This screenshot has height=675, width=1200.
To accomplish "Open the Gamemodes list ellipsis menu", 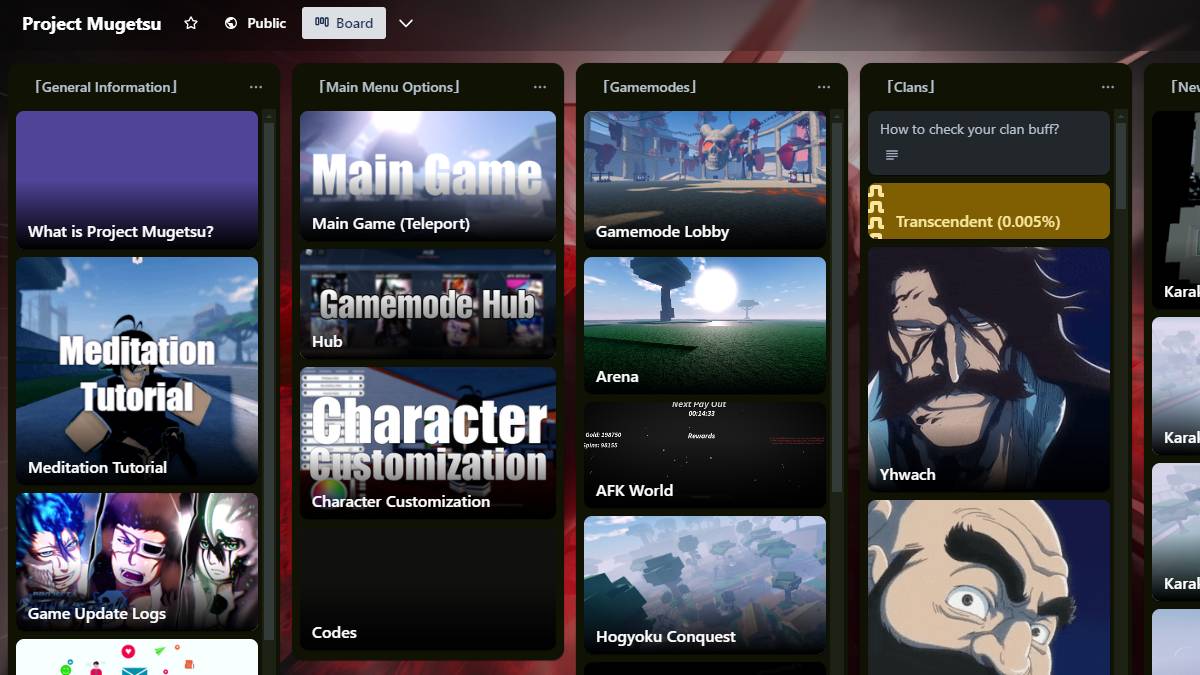I will 824,87.
